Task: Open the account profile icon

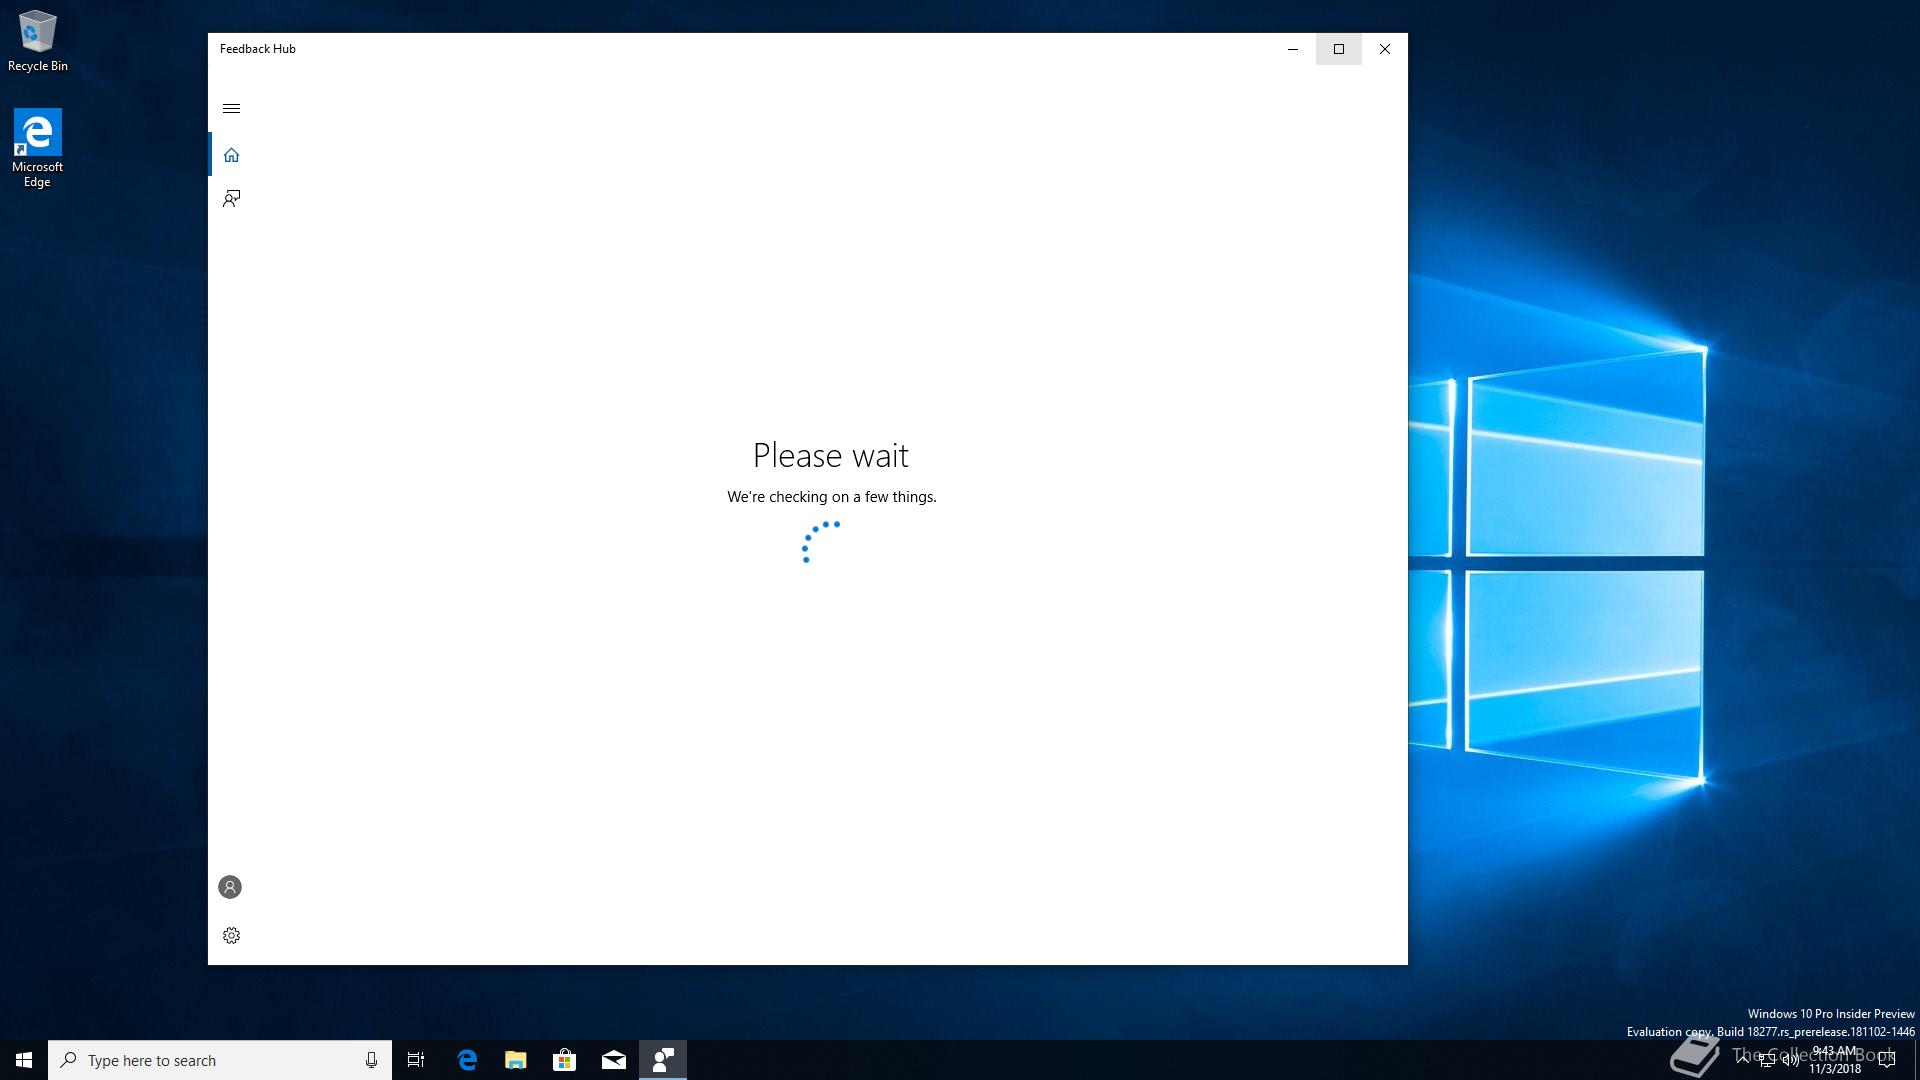Action: [x=230, y=887]
